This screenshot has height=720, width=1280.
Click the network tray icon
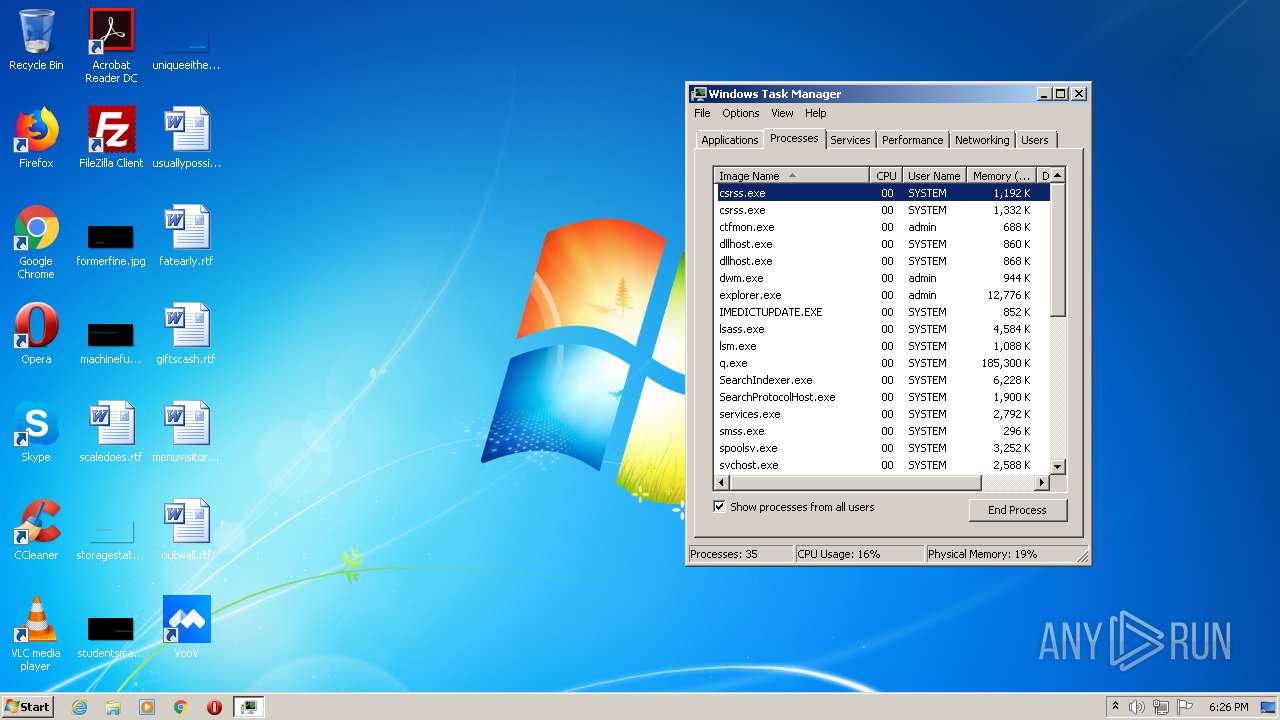coord(1161,707)
